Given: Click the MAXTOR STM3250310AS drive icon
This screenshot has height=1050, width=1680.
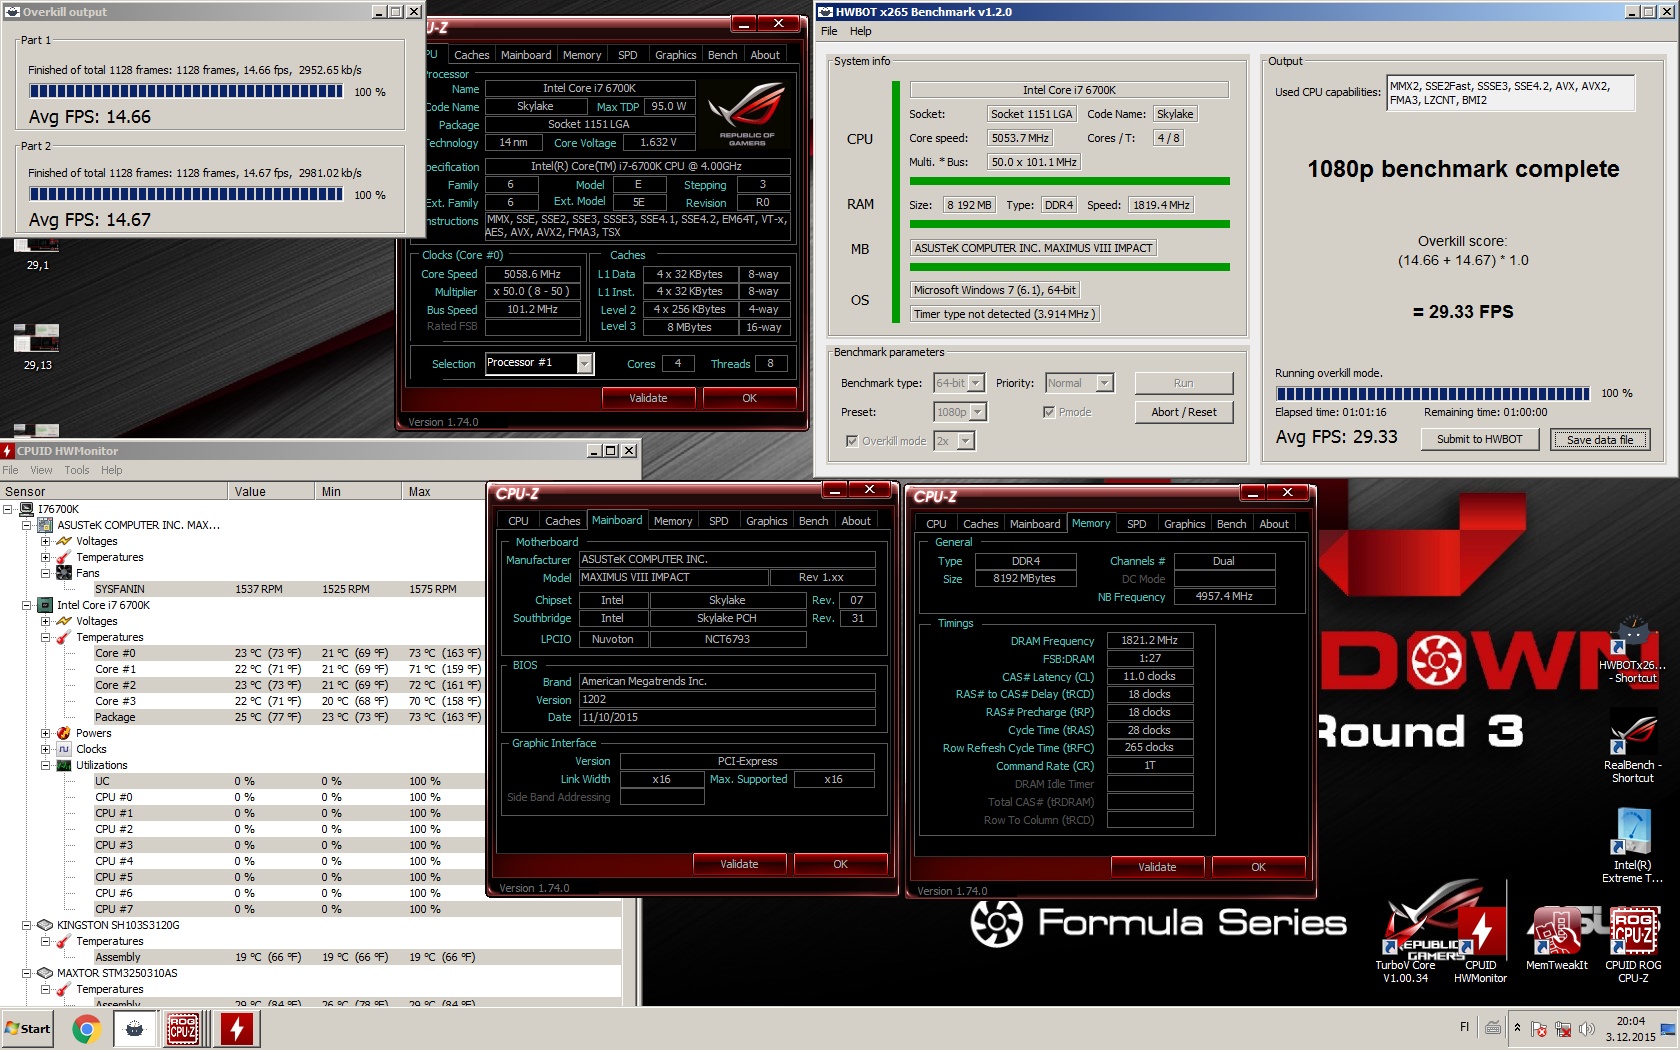Looking at the screenshot, I should (x=45, y=973).
